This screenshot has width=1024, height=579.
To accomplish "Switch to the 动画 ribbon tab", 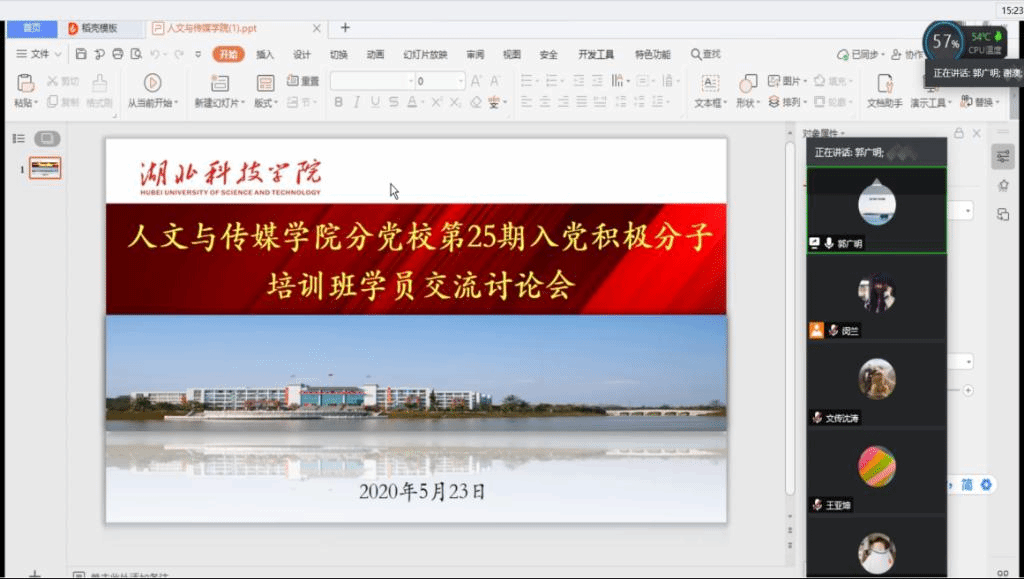I will click(376, 55).
